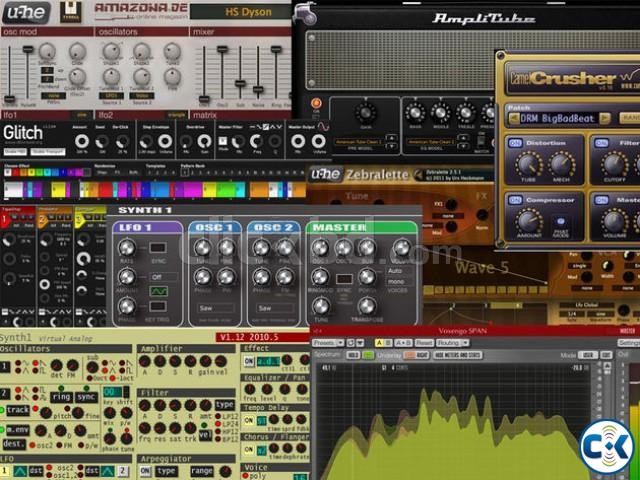
Task: Toggle CamelCrusher Master ON switch
Action: (x=601, y=200)
